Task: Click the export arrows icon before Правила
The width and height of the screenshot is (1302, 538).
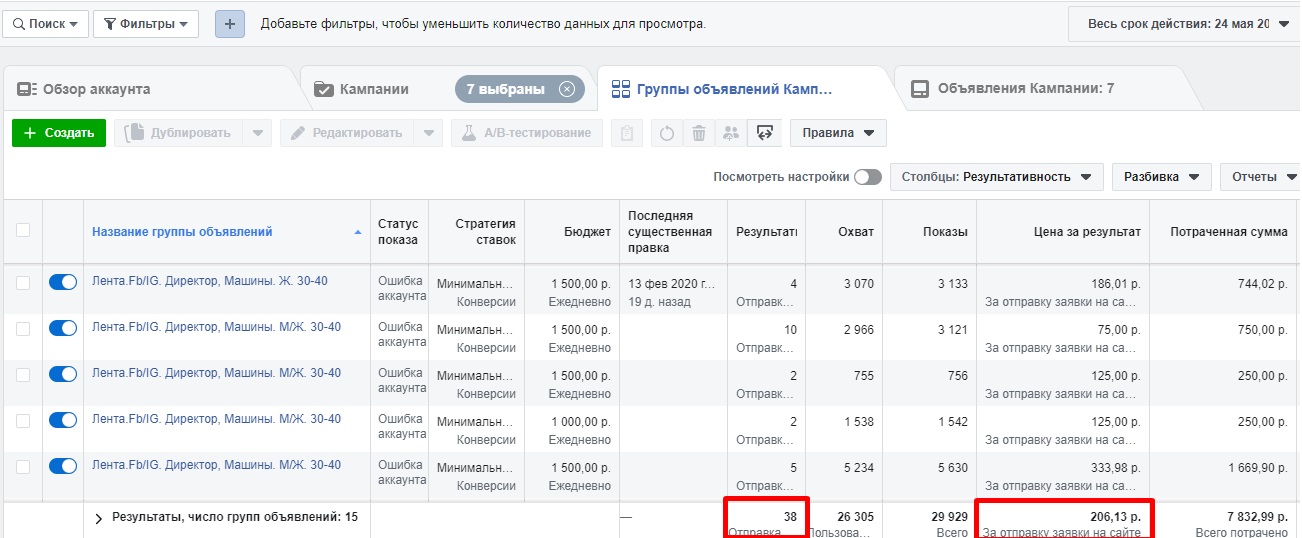Action: coord(765,133)
